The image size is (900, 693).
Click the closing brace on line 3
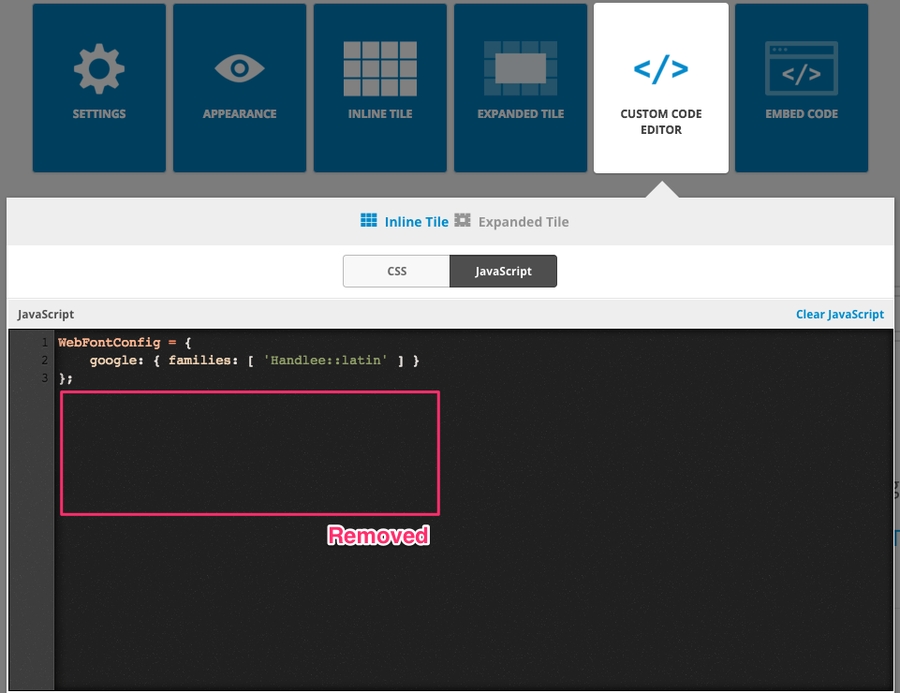[63, 378]
